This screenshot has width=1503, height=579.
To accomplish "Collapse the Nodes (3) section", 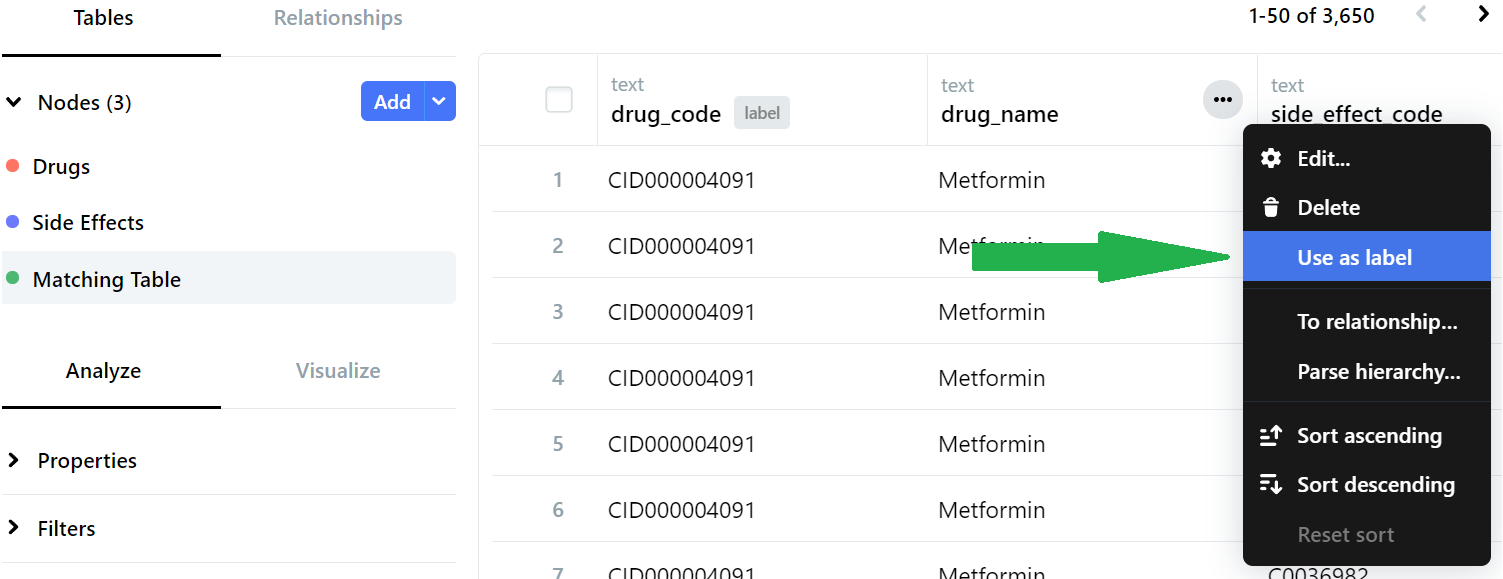I will pos(14,102).
